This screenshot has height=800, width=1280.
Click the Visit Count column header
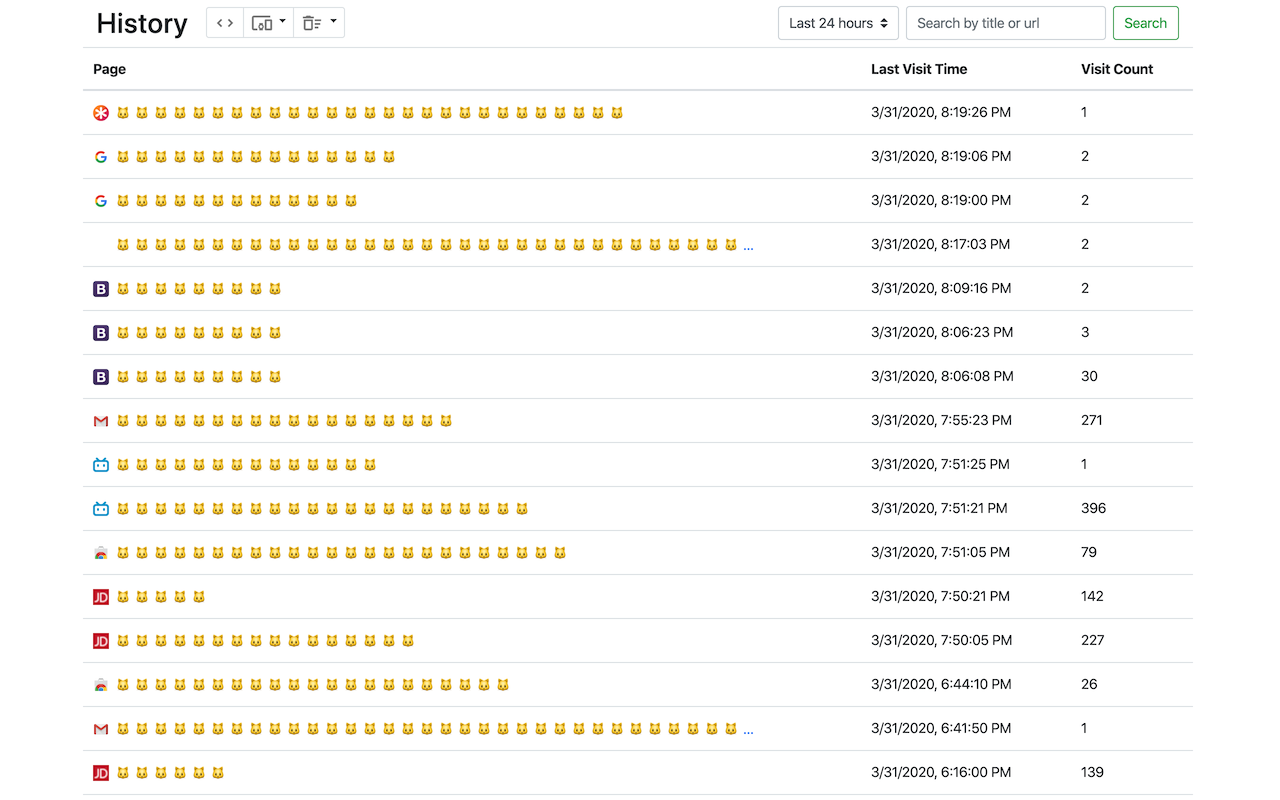click(1117, 69)
